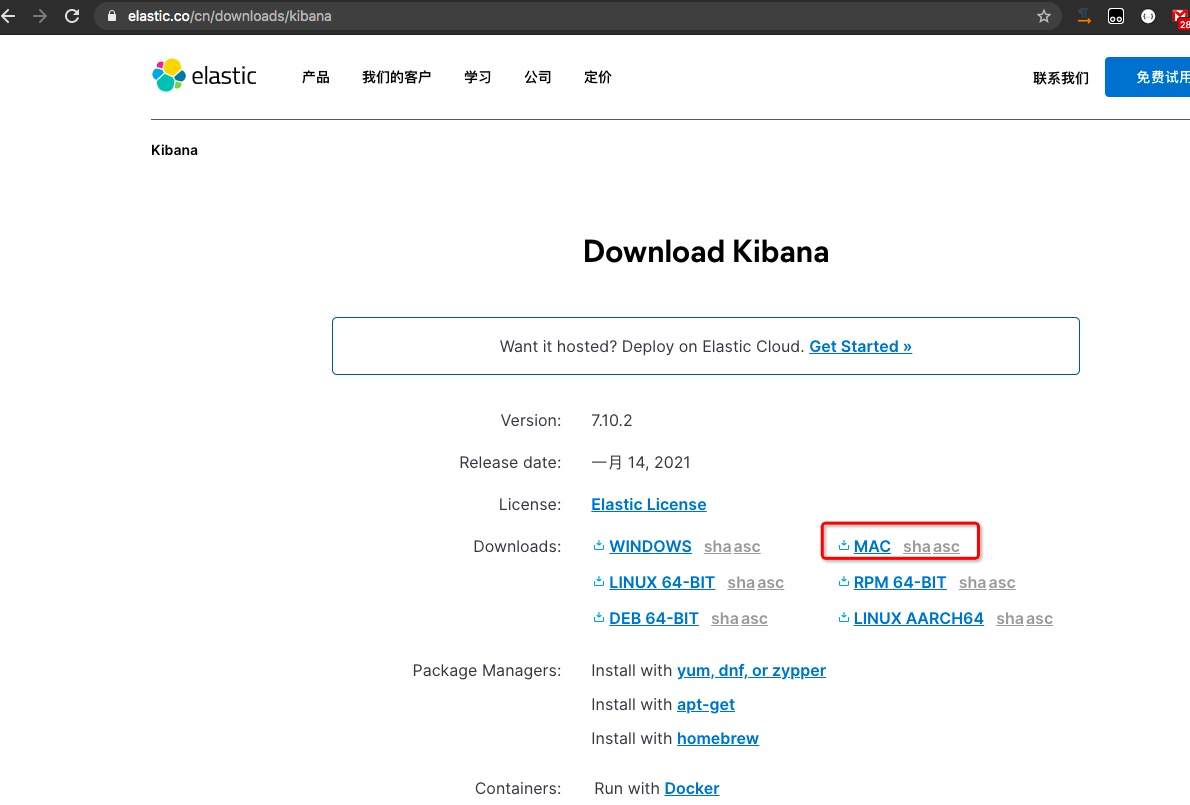
Task: Click the Elastic logo
Action: point(204,75)
